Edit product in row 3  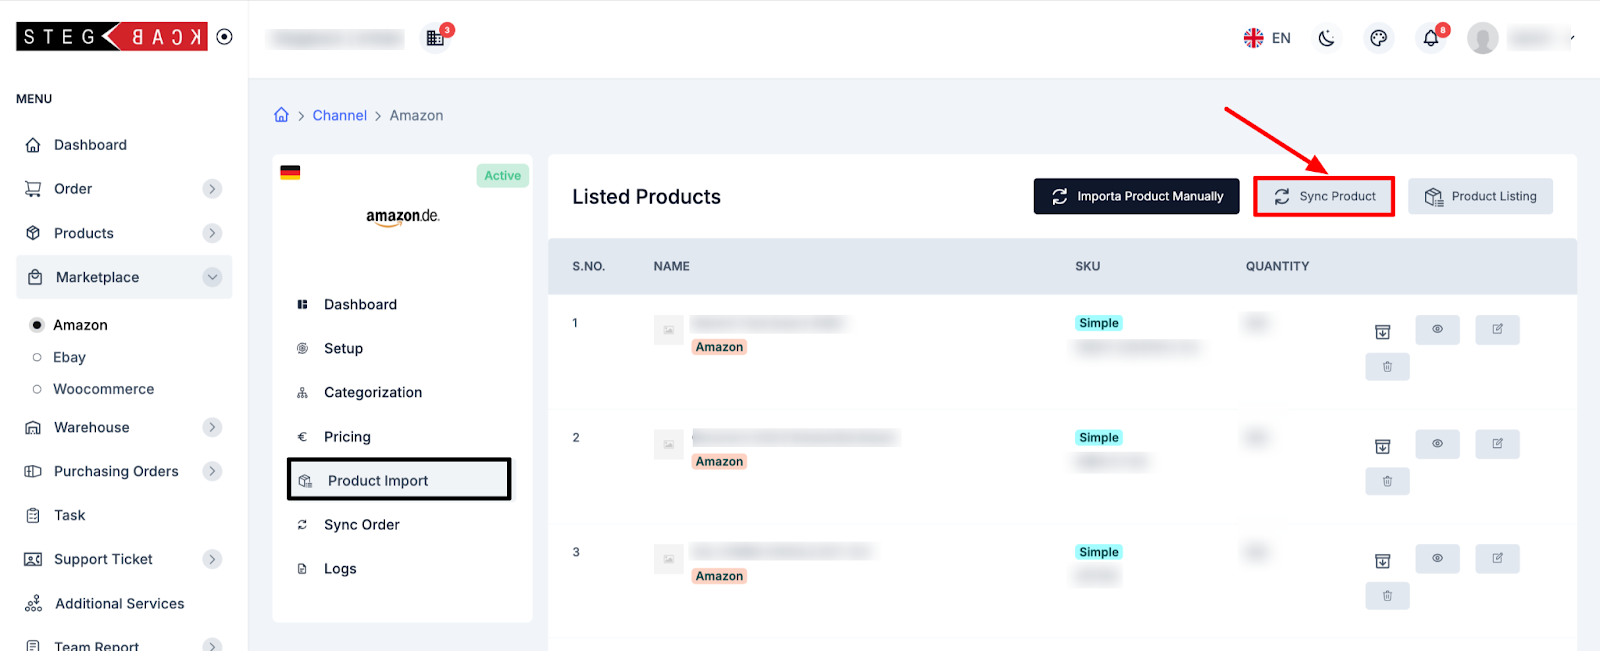pyautogui.click(x=1497, y=558)
